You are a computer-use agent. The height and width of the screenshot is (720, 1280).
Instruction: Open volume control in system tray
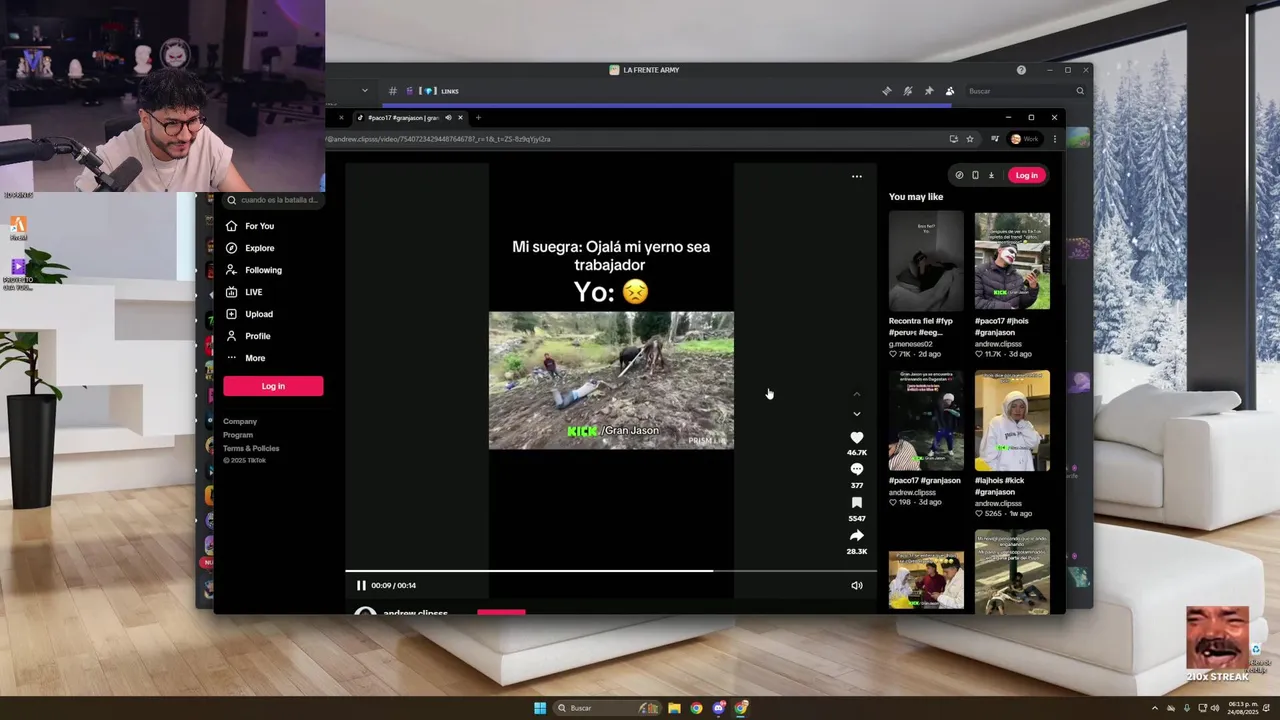pyautogui.click(x=1215, y=708)
